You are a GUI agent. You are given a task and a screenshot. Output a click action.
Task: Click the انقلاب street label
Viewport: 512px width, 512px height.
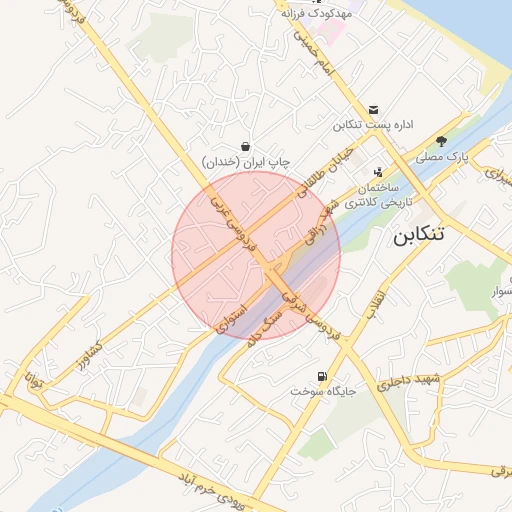click(376, 305)
